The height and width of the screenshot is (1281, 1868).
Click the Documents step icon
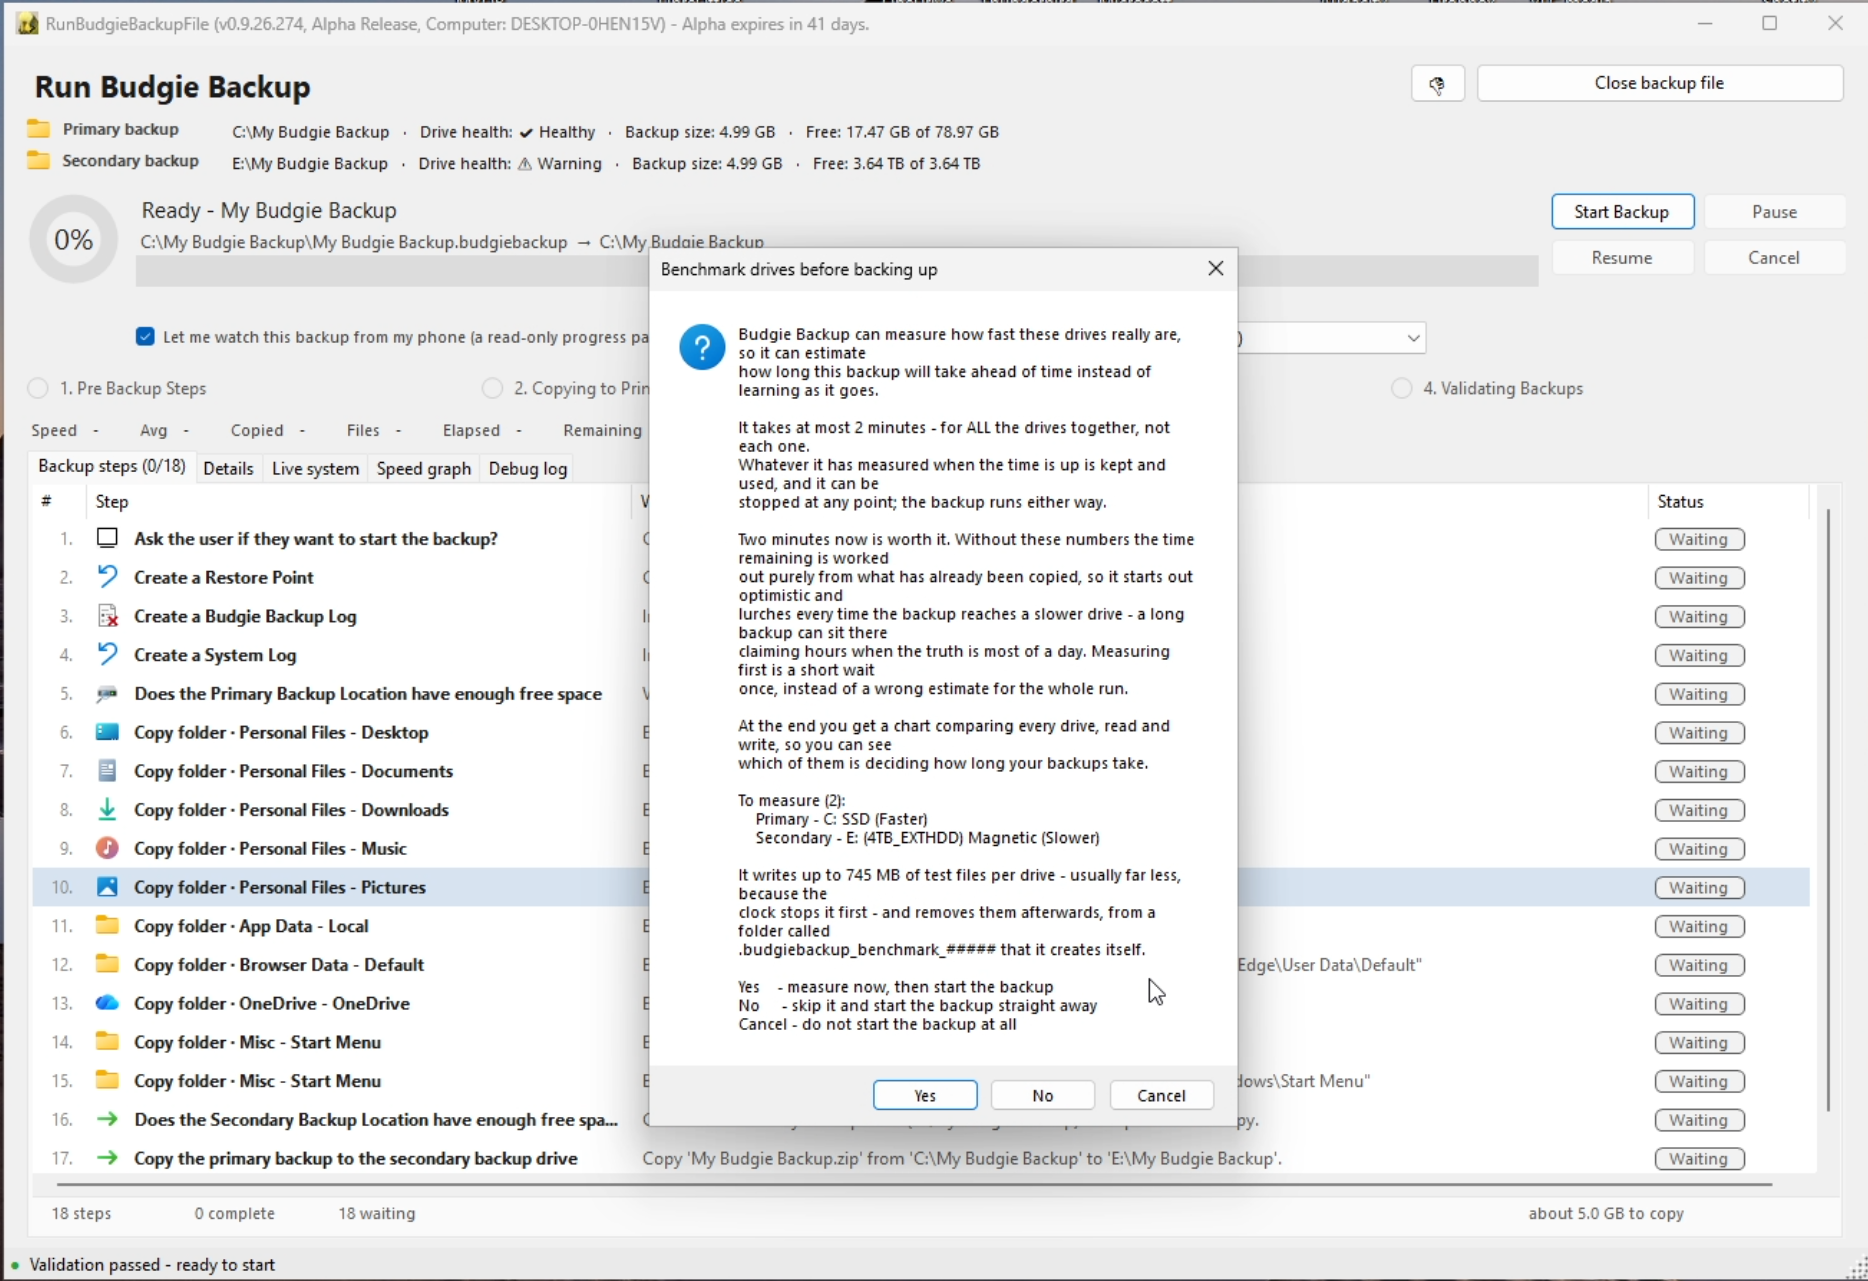click(x=107, y=771)
